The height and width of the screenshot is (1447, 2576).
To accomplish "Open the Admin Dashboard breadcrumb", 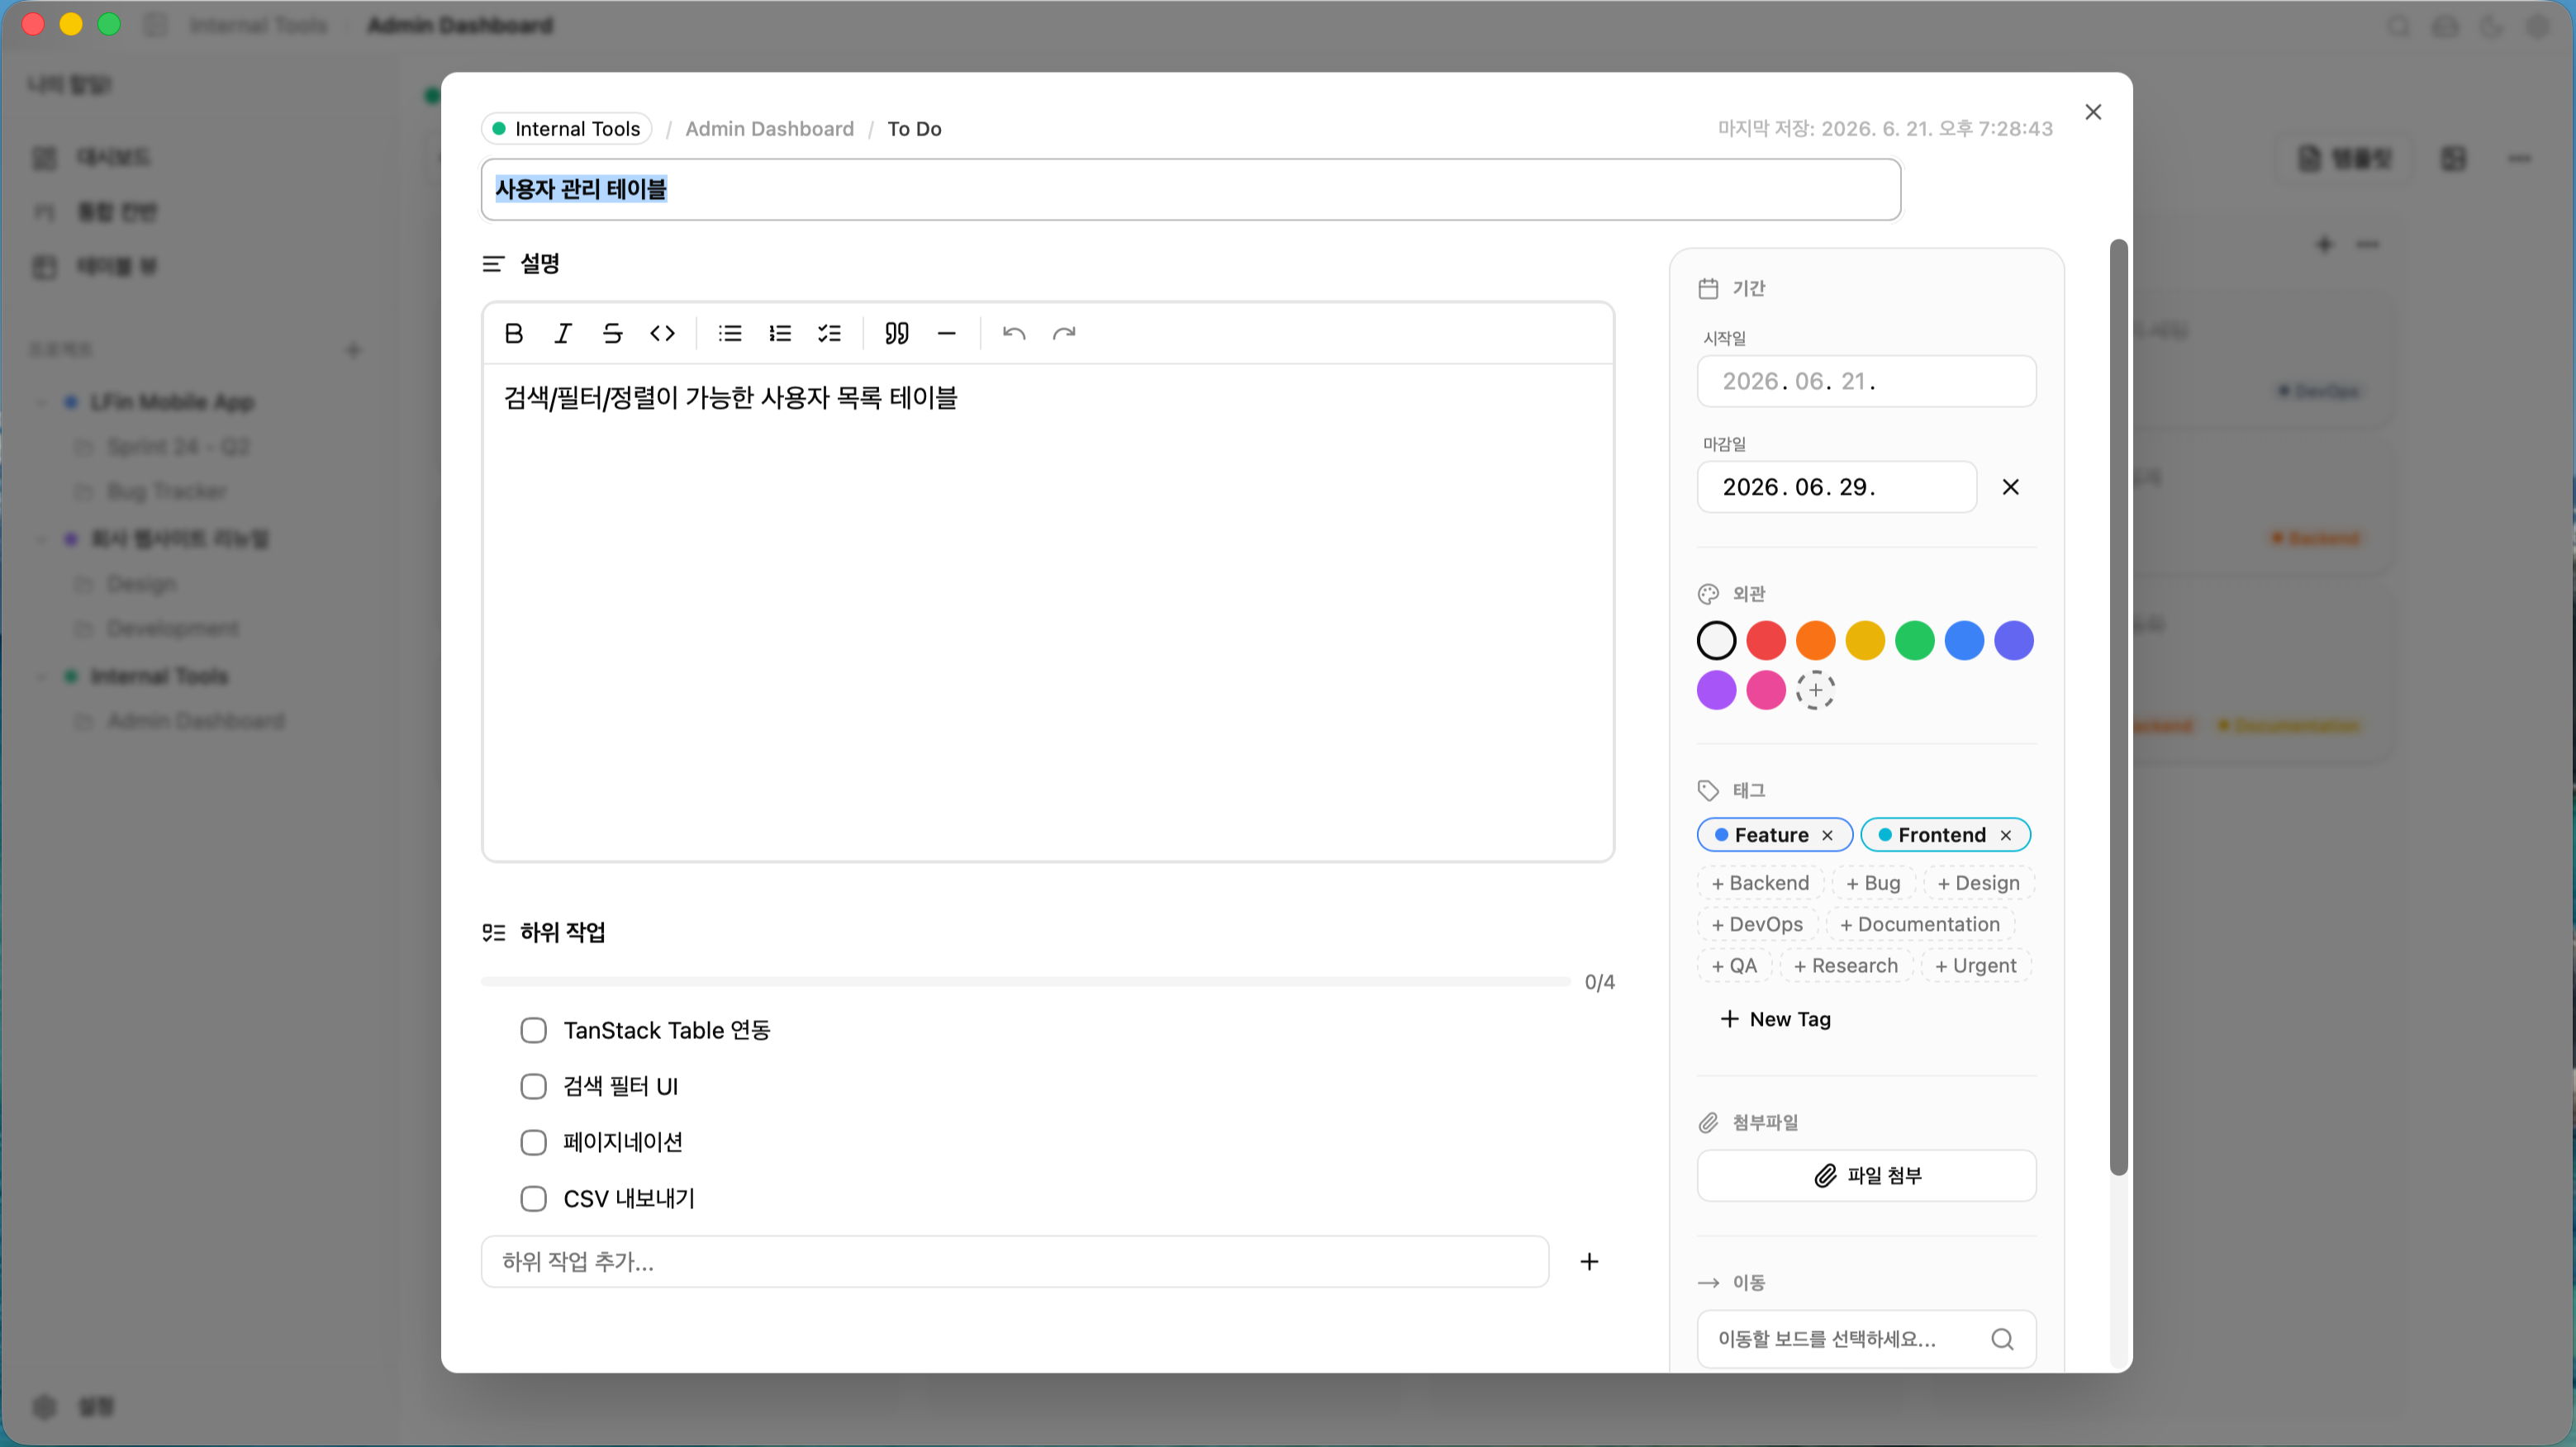I will coord(769,129).
